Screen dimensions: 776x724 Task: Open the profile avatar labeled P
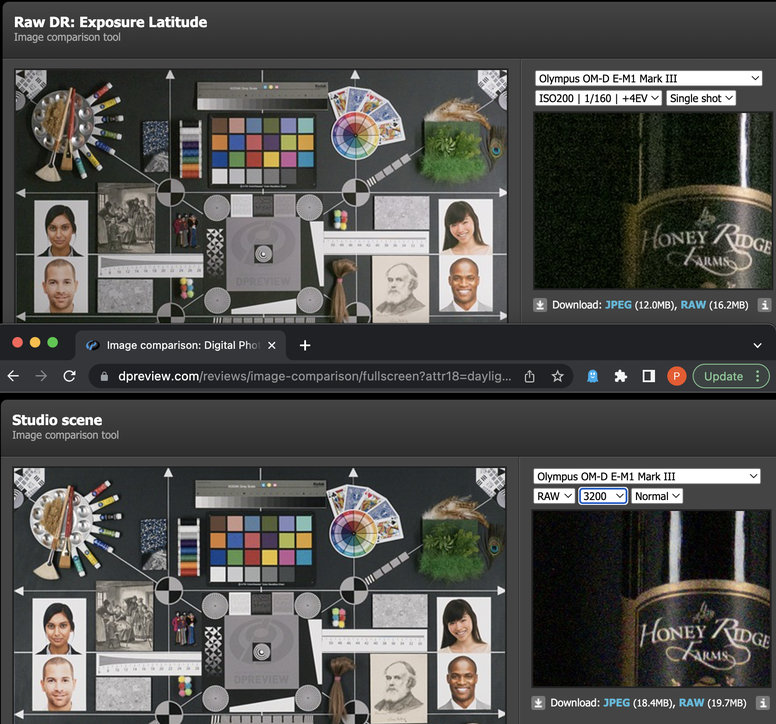(676, 376)
